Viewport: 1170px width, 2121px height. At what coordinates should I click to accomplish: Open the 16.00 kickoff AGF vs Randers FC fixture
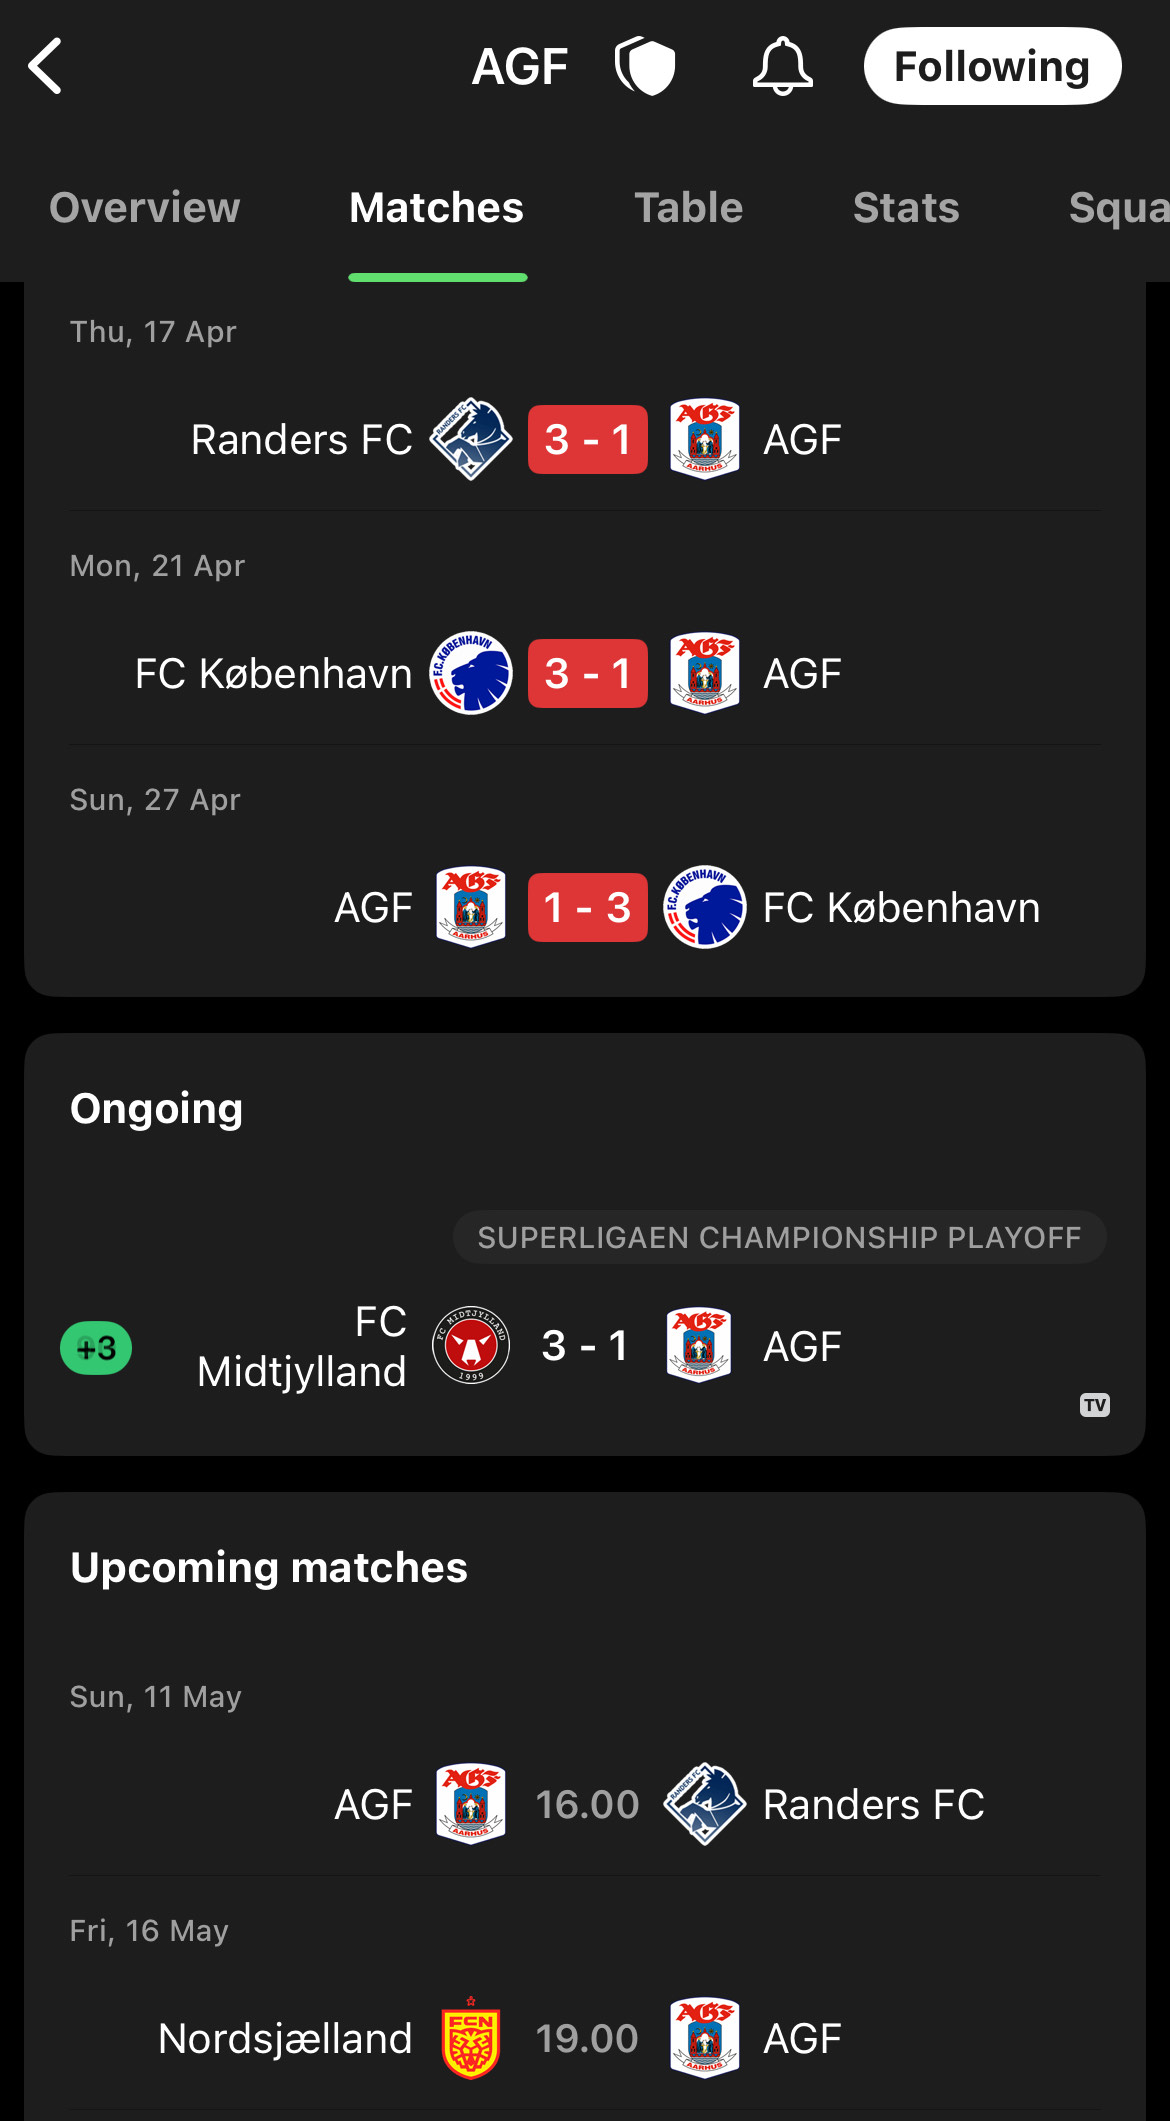[x=585, y=1804]
